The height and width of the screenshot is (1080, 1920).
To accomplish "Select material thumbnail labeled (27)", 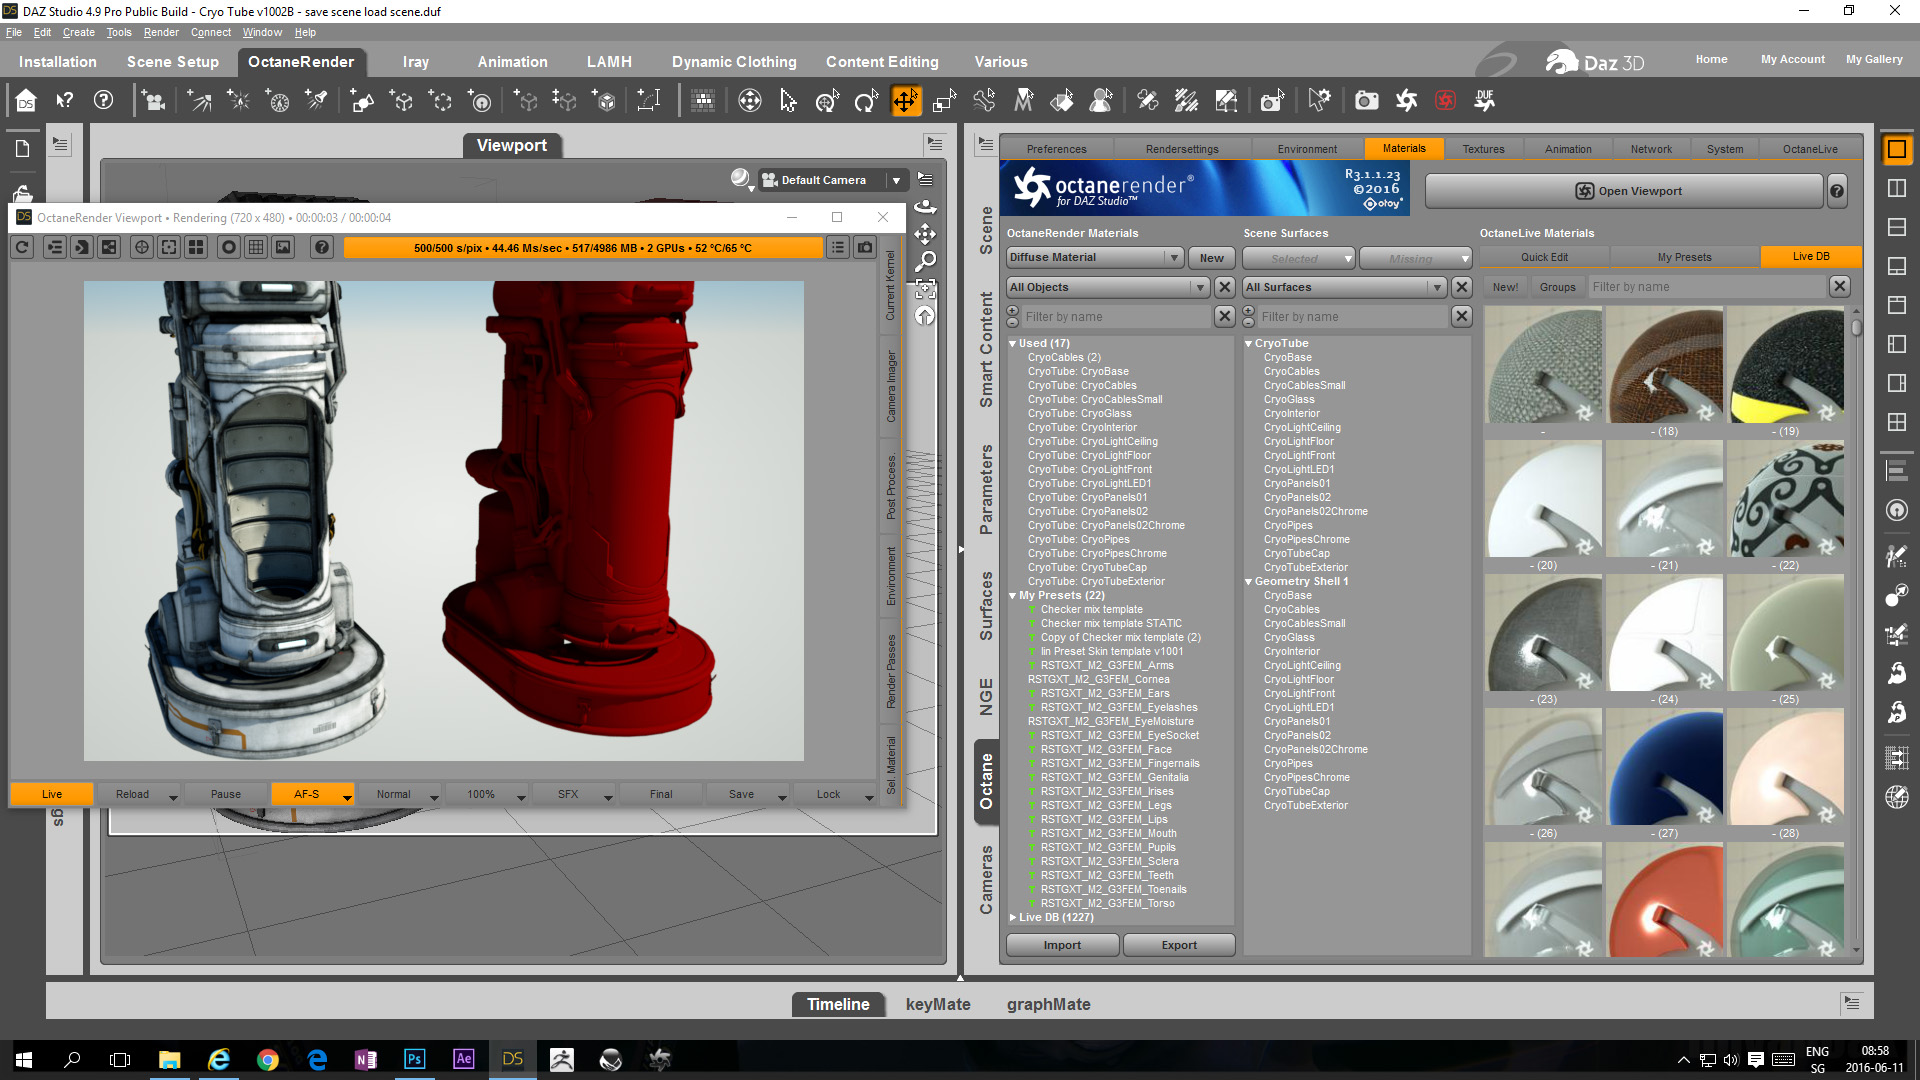I will (x=1664, y=768).
